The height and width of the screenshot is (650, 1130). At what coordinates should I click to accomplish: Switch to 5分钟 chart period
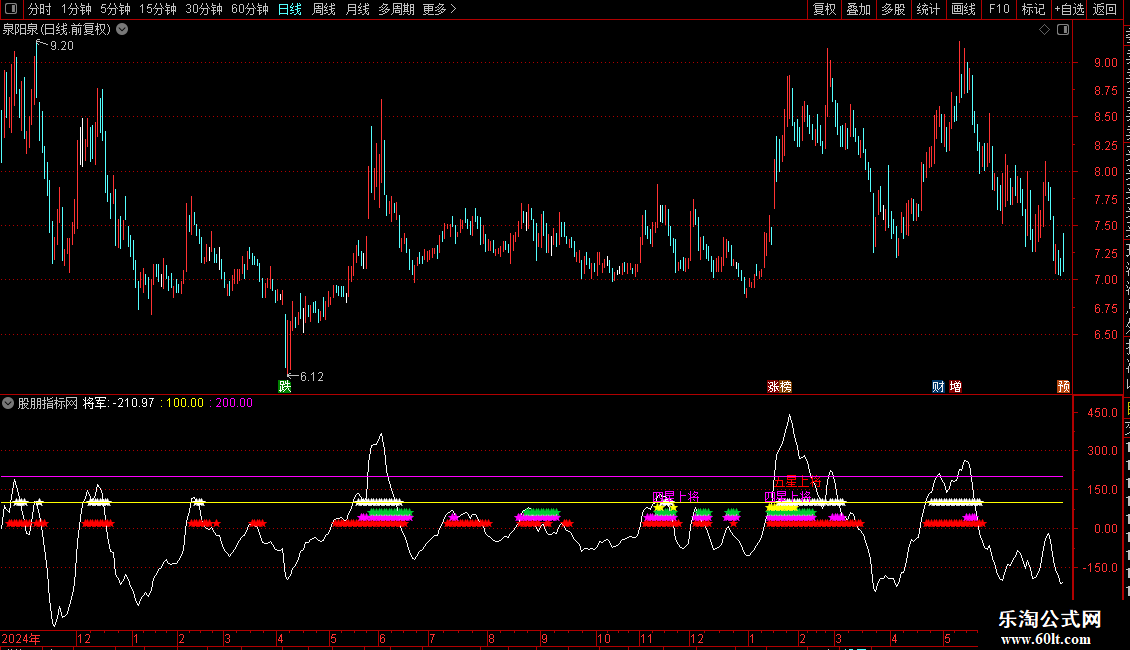pyautogui.click(x=115, y=9)
